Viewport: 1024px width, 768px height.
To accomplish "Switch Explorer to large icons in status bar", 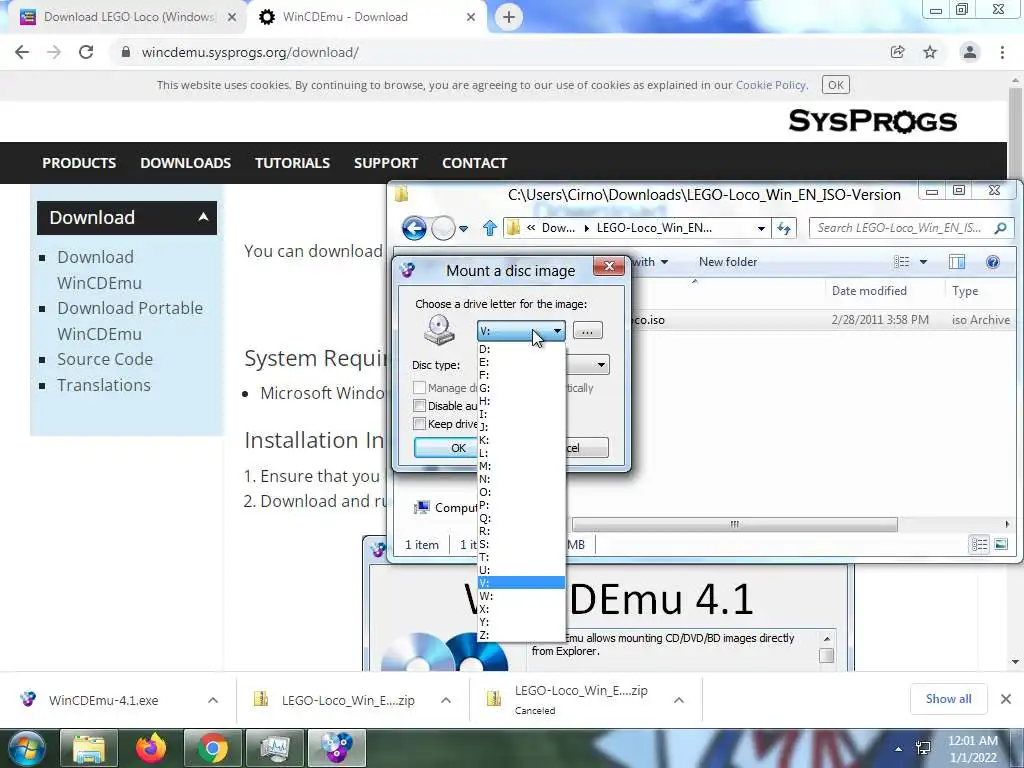I will coord(1000,544).
